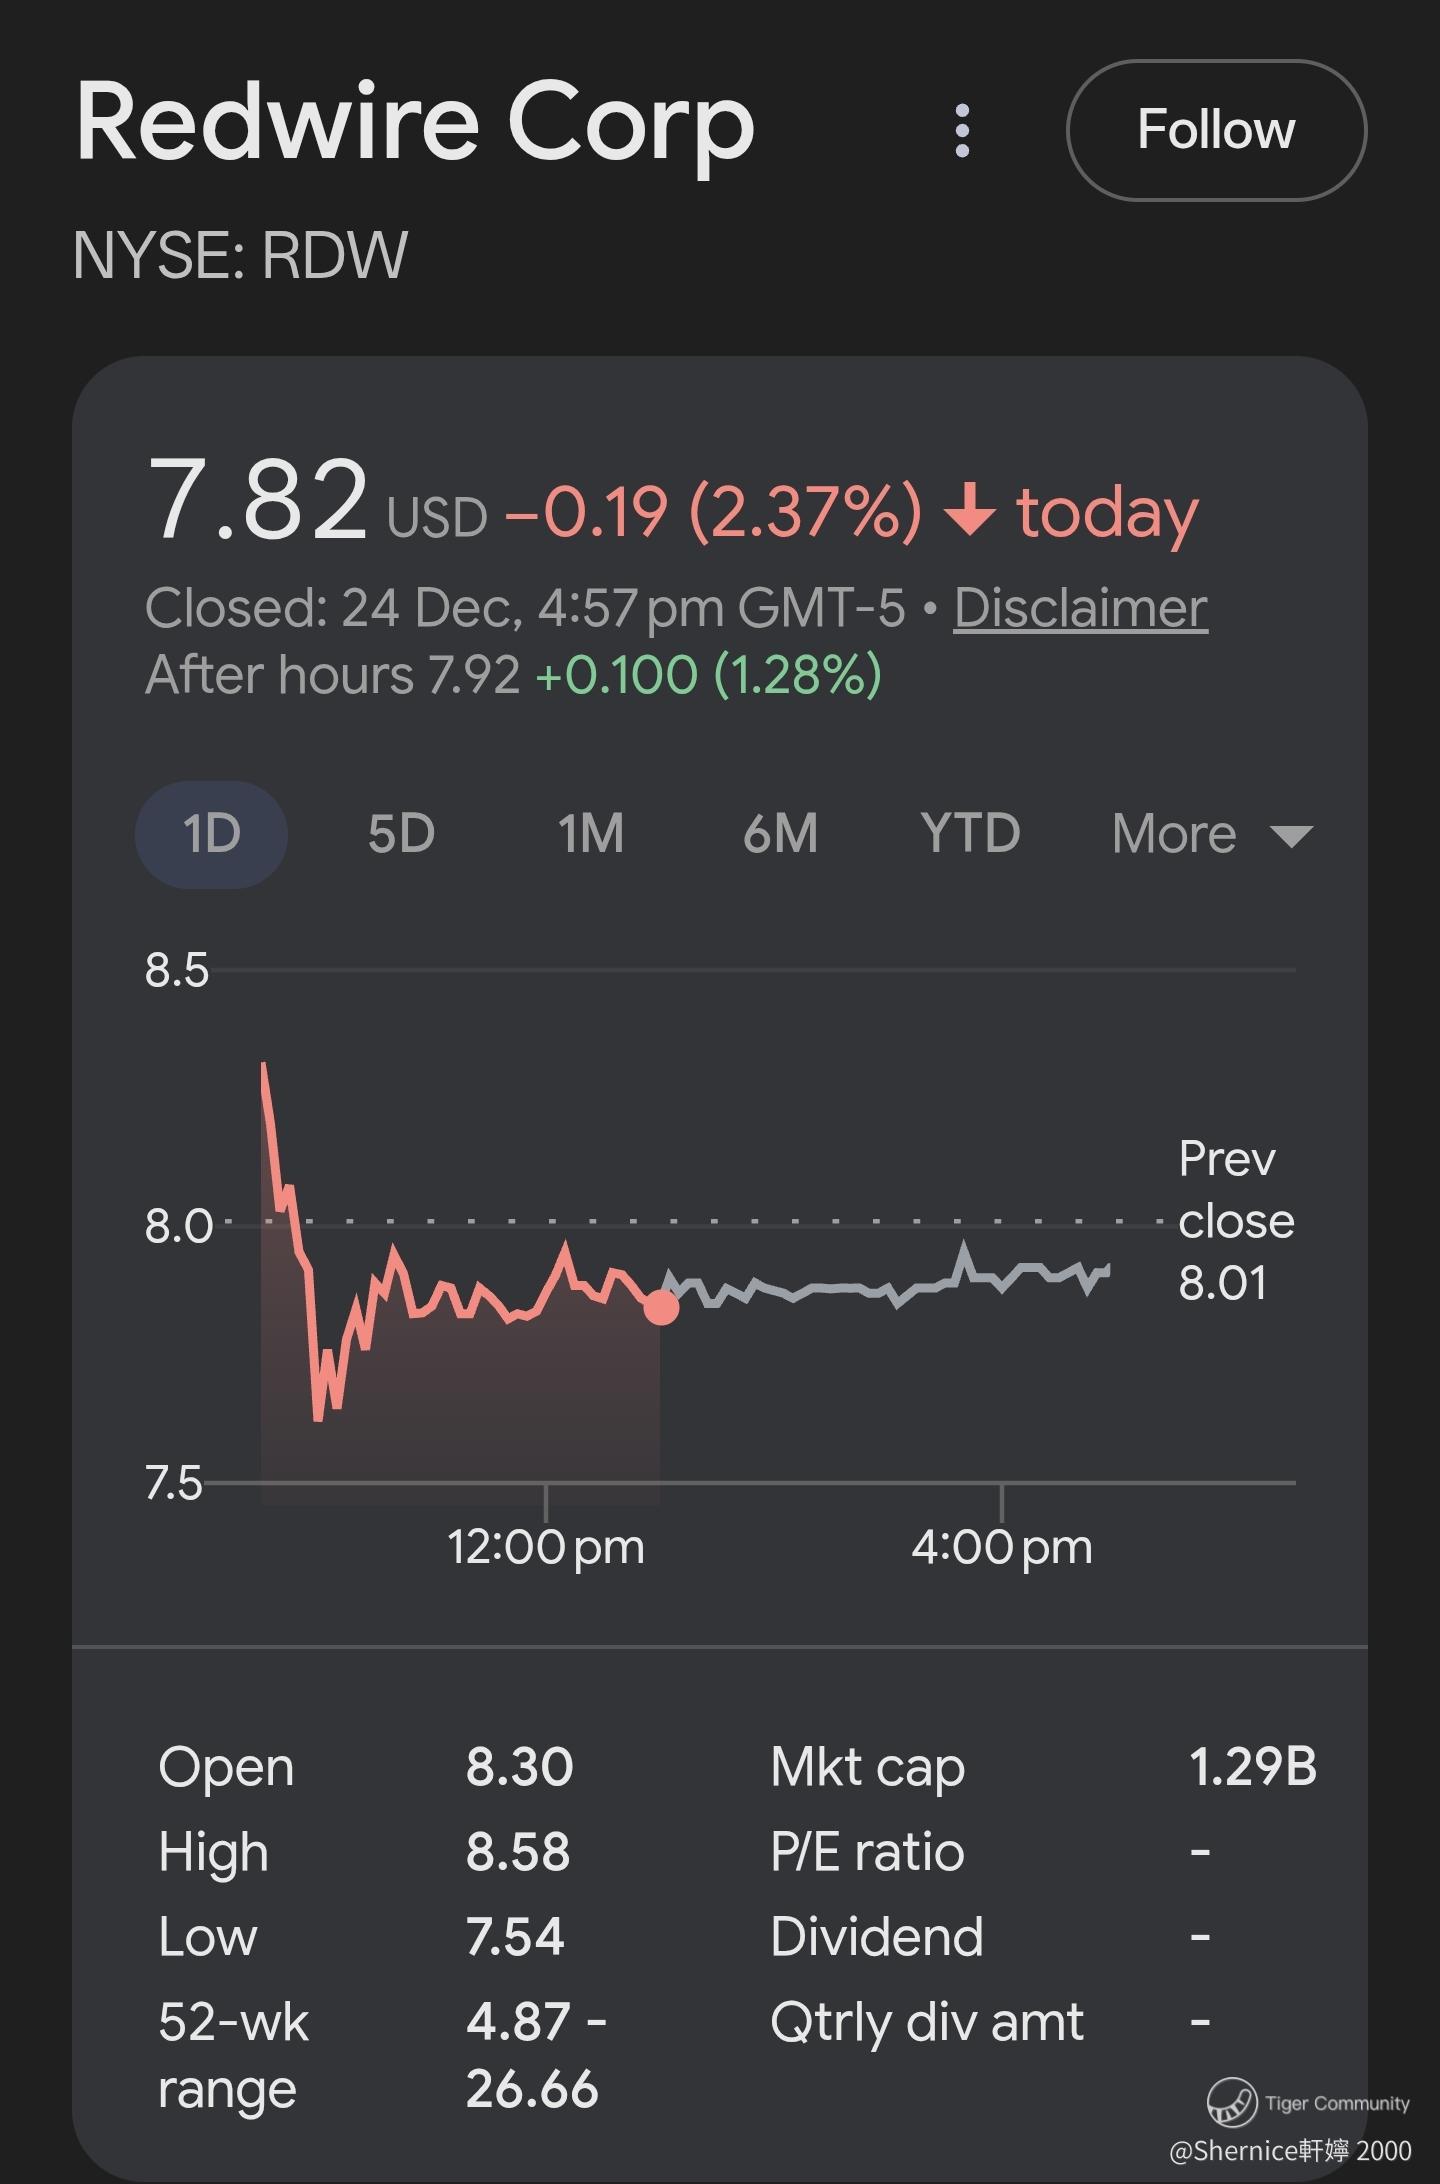Image resolution: width=1440 pixels, height=2184 pixels.
Task: Open the Disclaimer link
Action: (1080, 608)
